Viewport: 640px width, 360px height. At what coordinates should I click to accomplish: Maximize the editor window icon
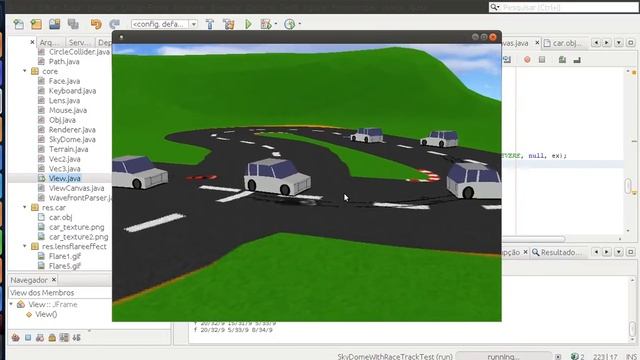point(631,43)
